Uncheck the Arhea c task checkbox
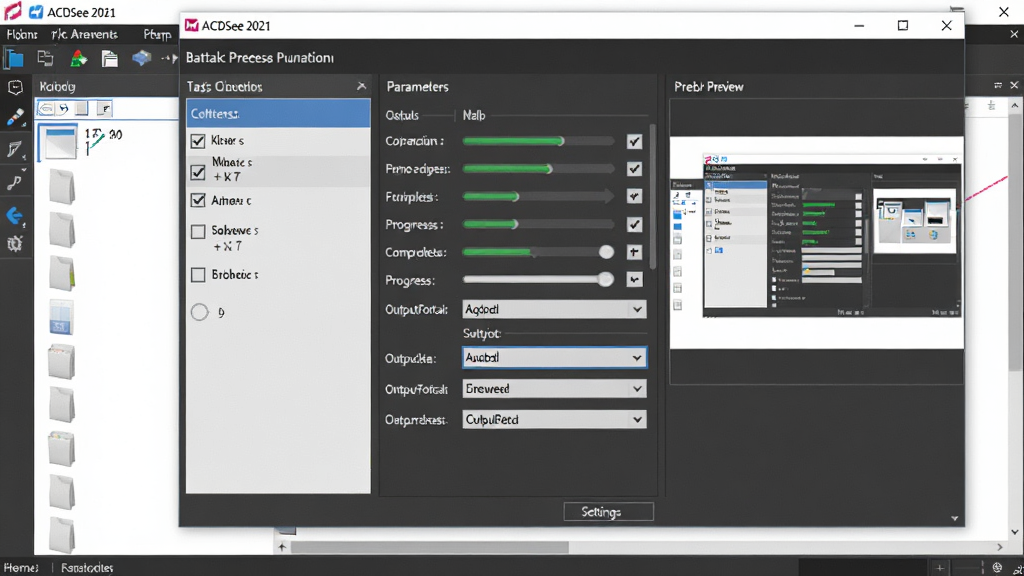 click(198, 200)
